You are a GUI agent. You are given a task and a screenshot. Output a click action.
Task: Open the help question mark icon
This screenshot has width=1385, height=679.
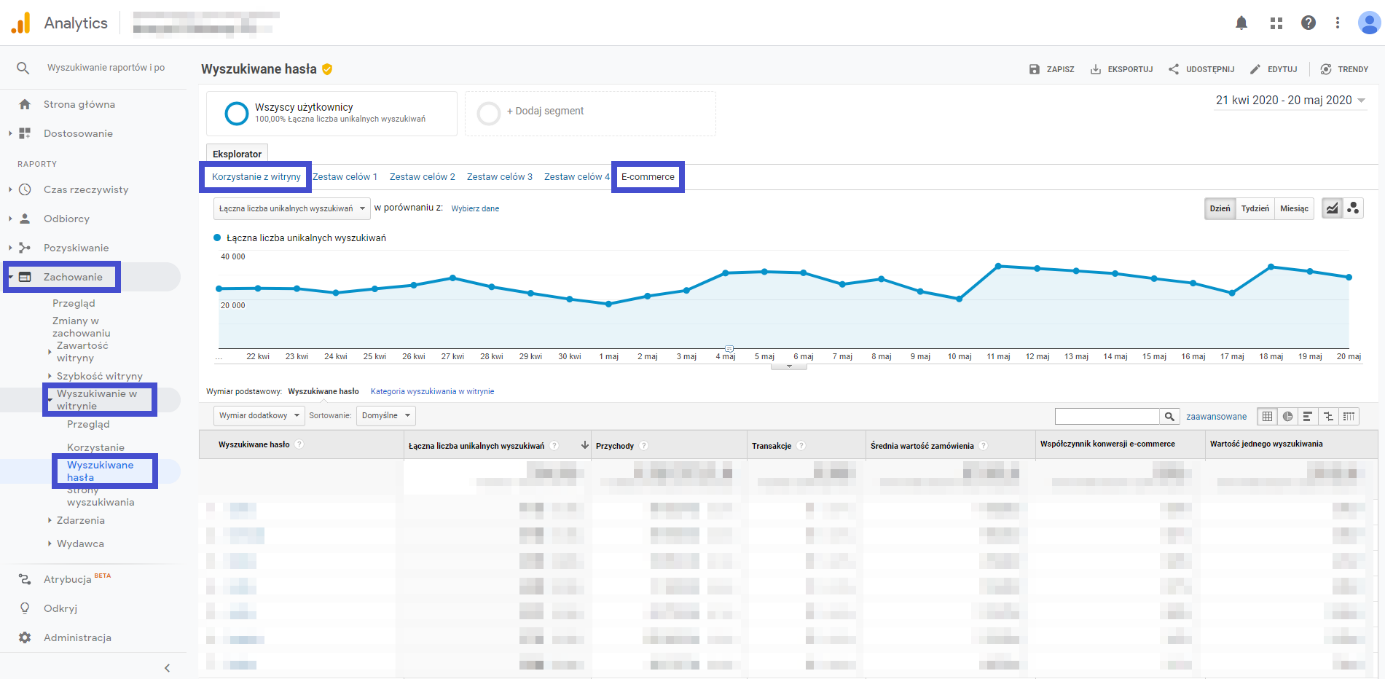coord(1308,23)
